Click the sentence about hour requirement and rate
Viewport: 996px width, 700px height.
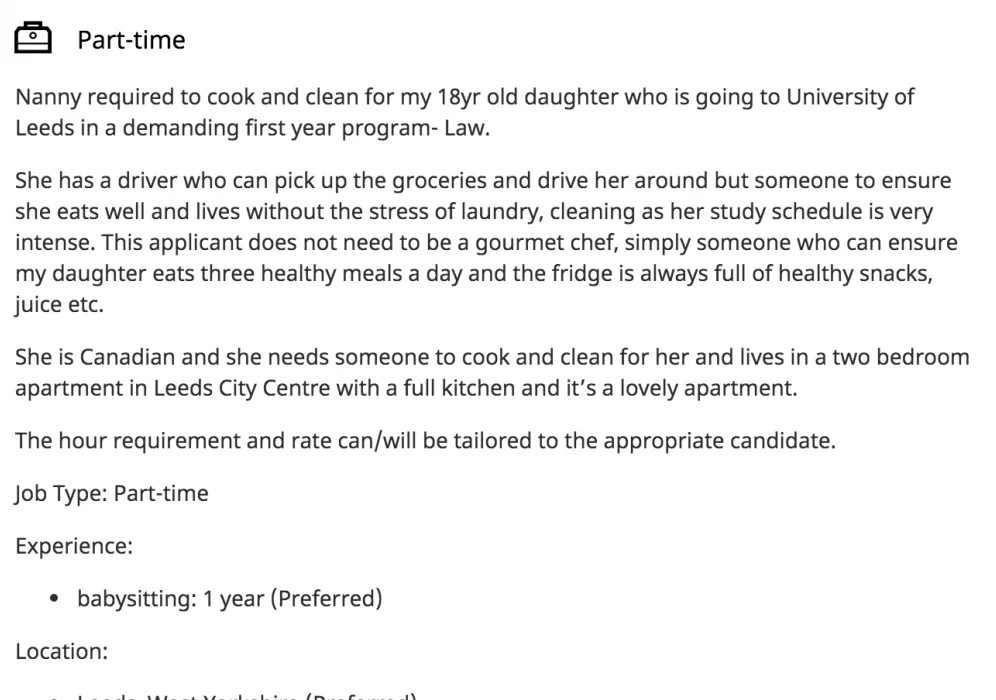click(426, 440)
